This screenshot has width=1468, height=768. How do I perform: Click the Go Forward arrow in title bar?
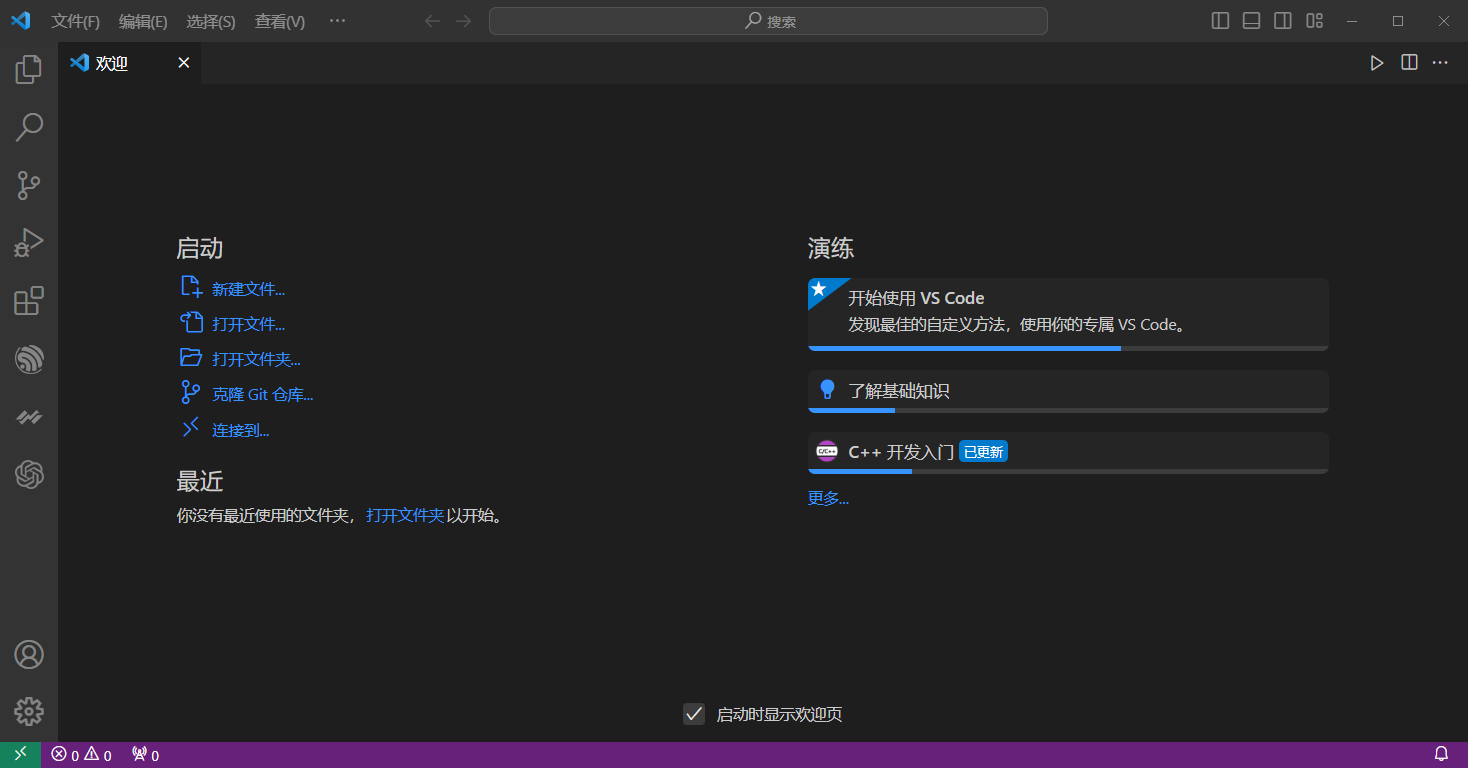(x=463, y=21)
